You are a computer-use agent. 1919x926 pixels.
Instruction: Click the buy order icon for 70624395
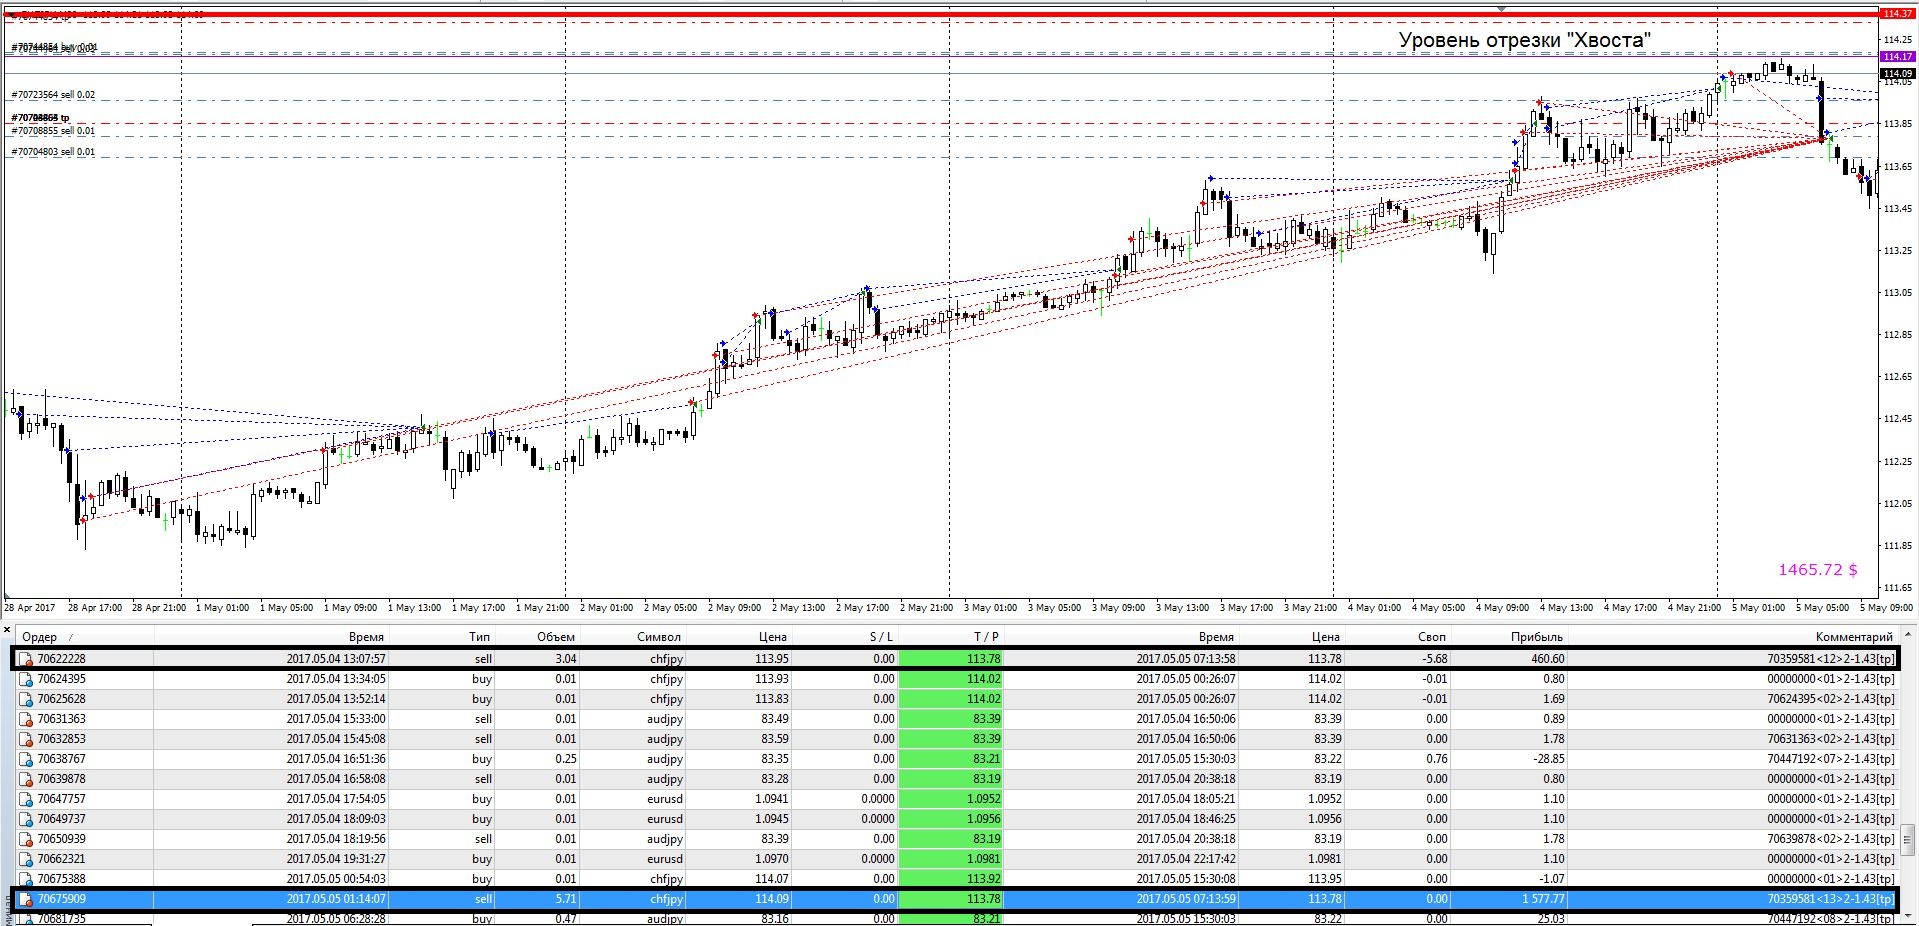(x=26, y=679)
